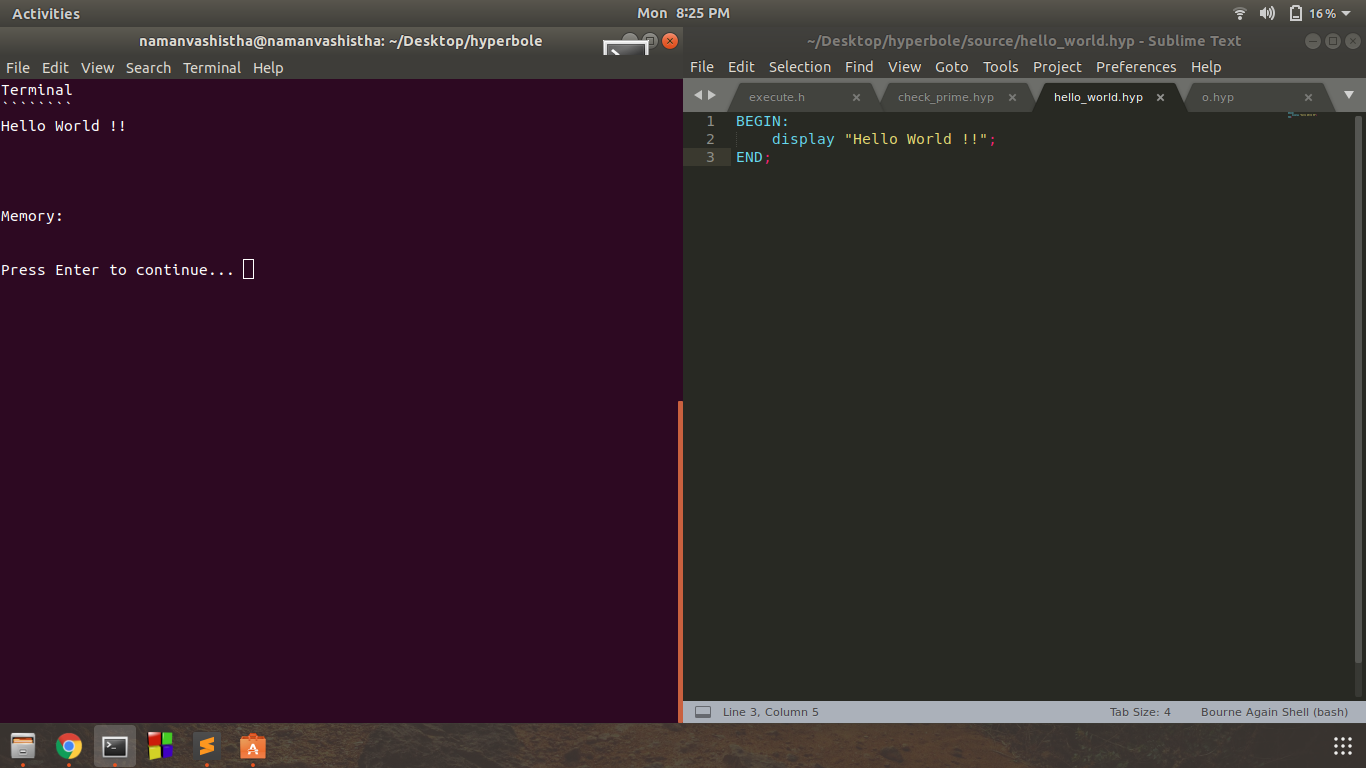
Task: Open Terminal window File menu
Action: (18, 68)
